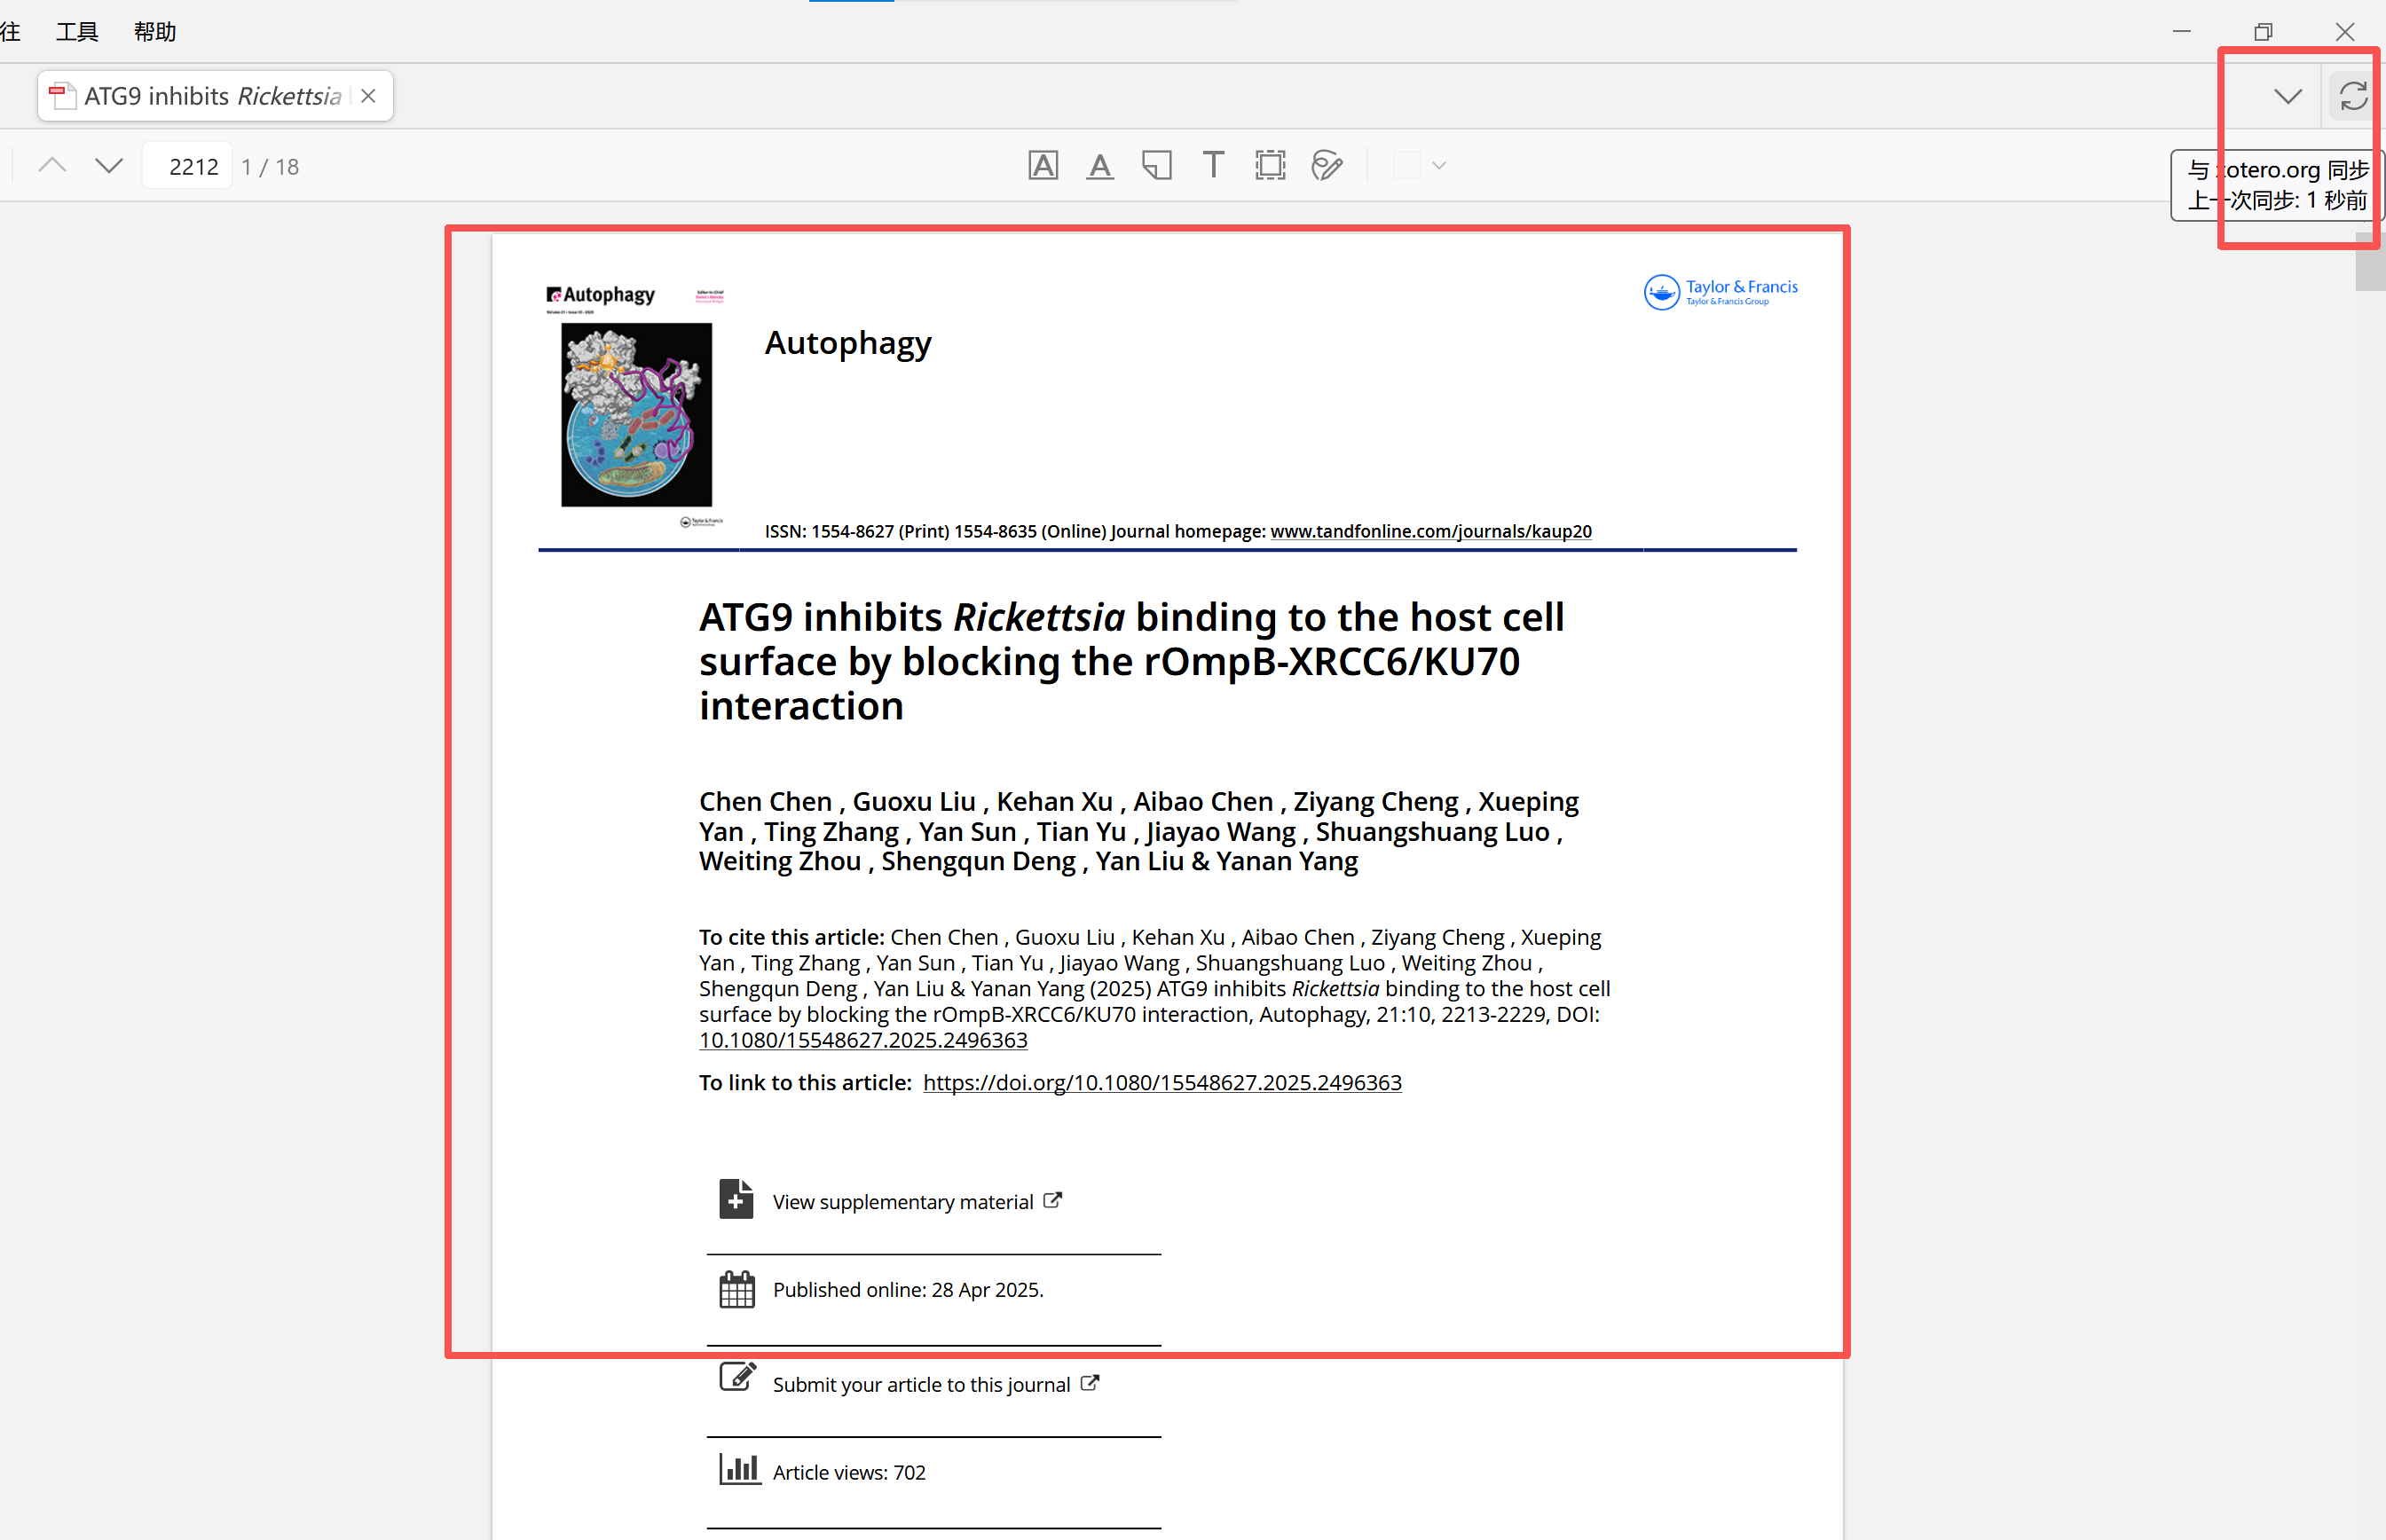Select the Add Text annotation tool
The width and height of the screenshot is (2386, 1540).
(1213, 166)
